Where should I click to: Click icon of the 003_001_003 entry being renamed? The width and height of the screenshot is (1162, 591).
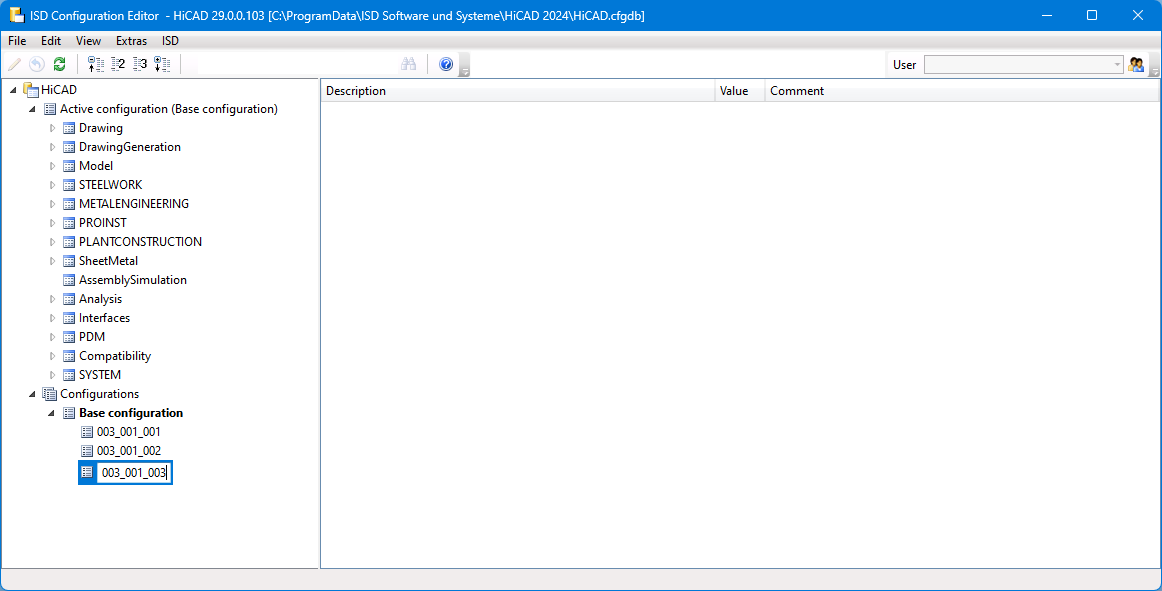[87, 472]
